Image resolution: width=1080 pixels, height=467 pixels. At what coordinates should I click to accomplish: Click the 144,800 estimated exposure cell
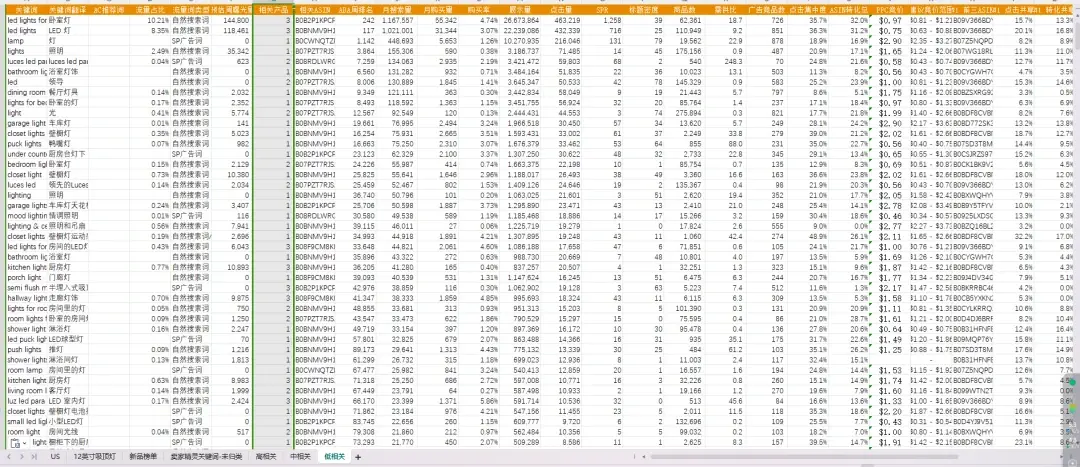click(x=231, y=21)
